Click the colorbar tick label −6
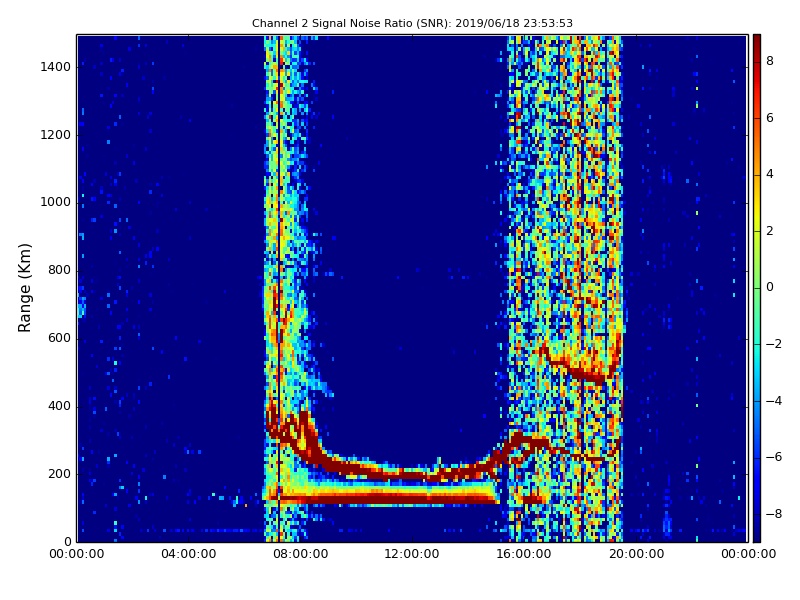800x600 pixels. coord(774,457)
